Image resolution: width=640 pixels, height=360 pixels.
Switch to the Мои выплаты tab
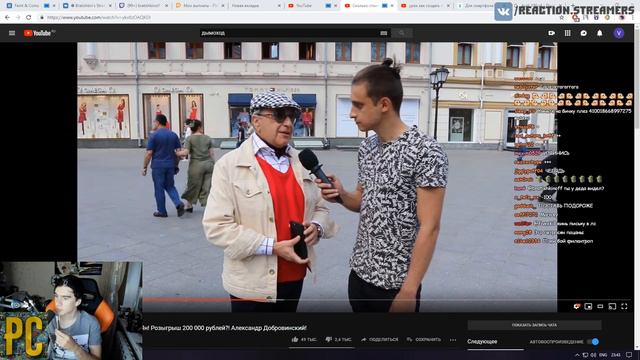[200, 6]
